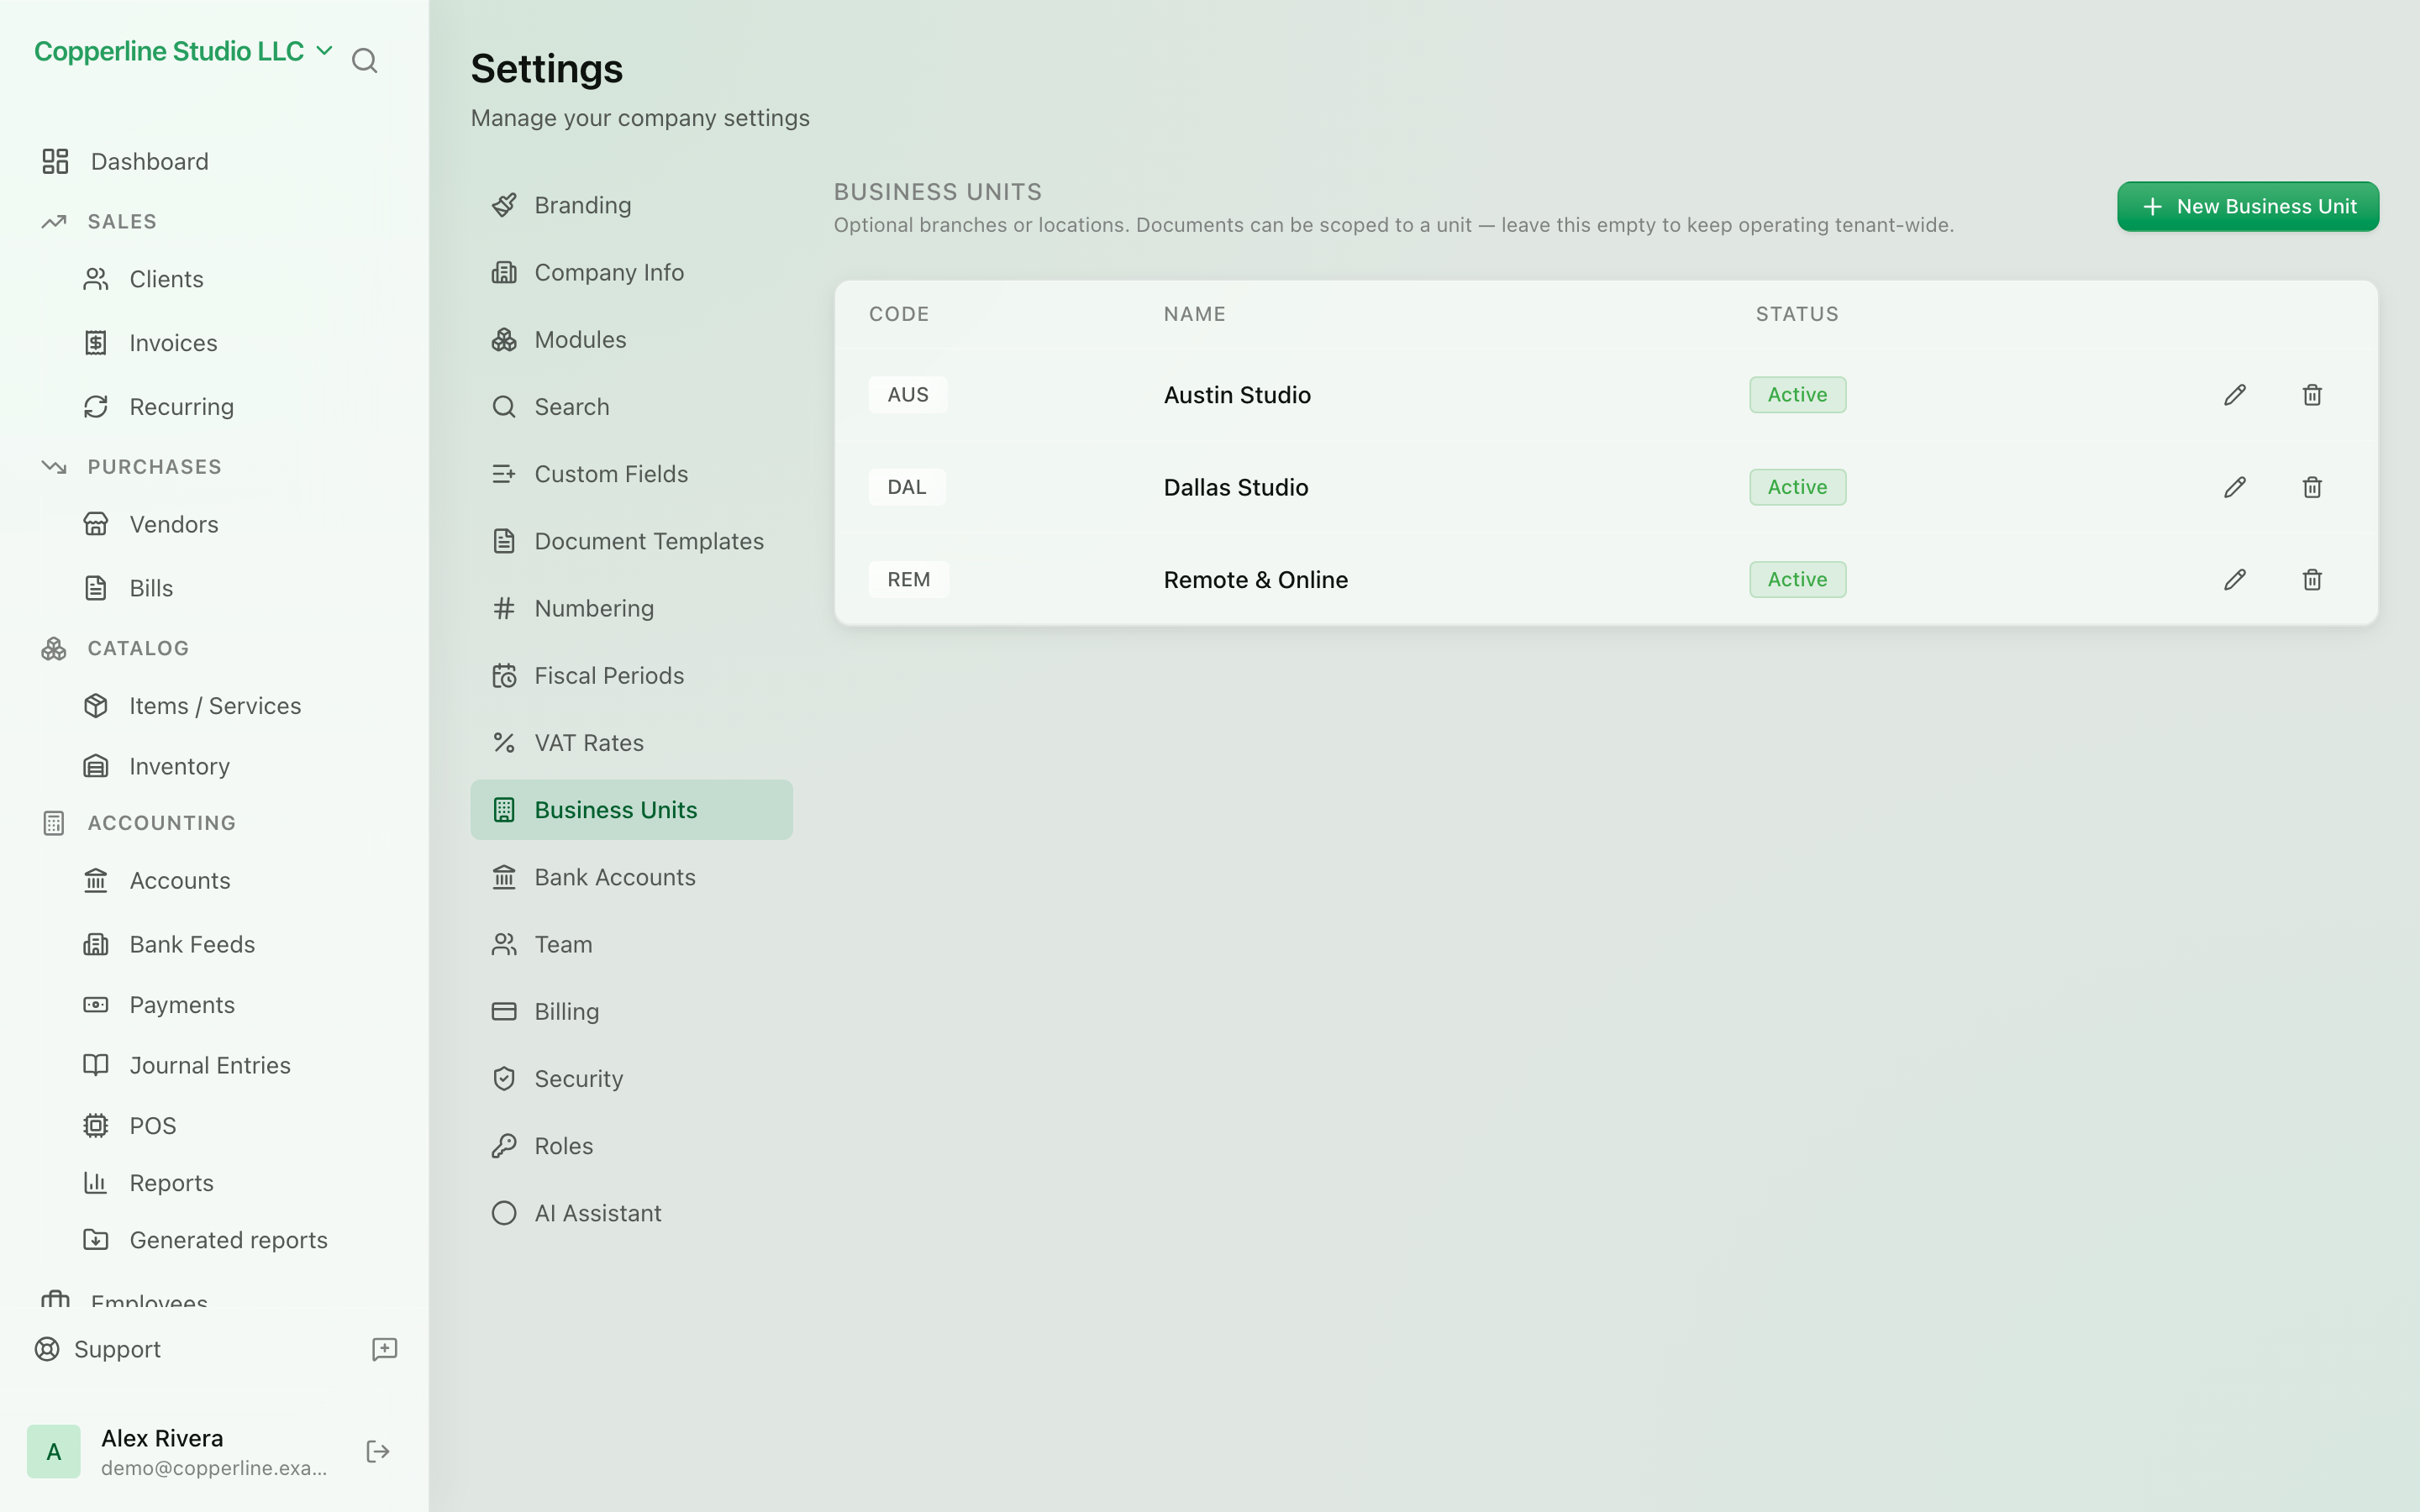This screenshot has width=2420, height=1512.
Task: Open the Branding settings tab
Action: click(x=631, y=205)
